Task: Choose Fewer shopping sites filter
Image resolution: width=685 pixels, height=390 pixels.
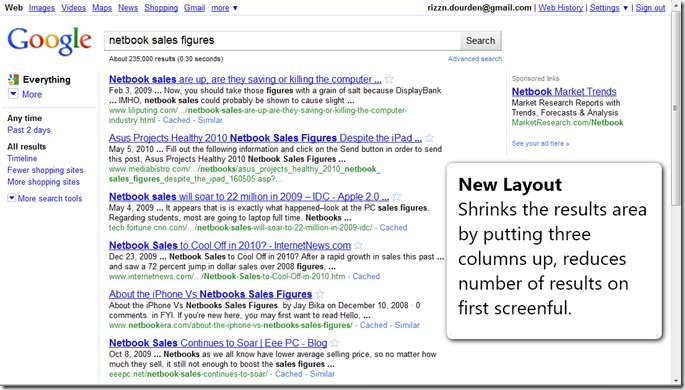Action: tap(45, 170)
